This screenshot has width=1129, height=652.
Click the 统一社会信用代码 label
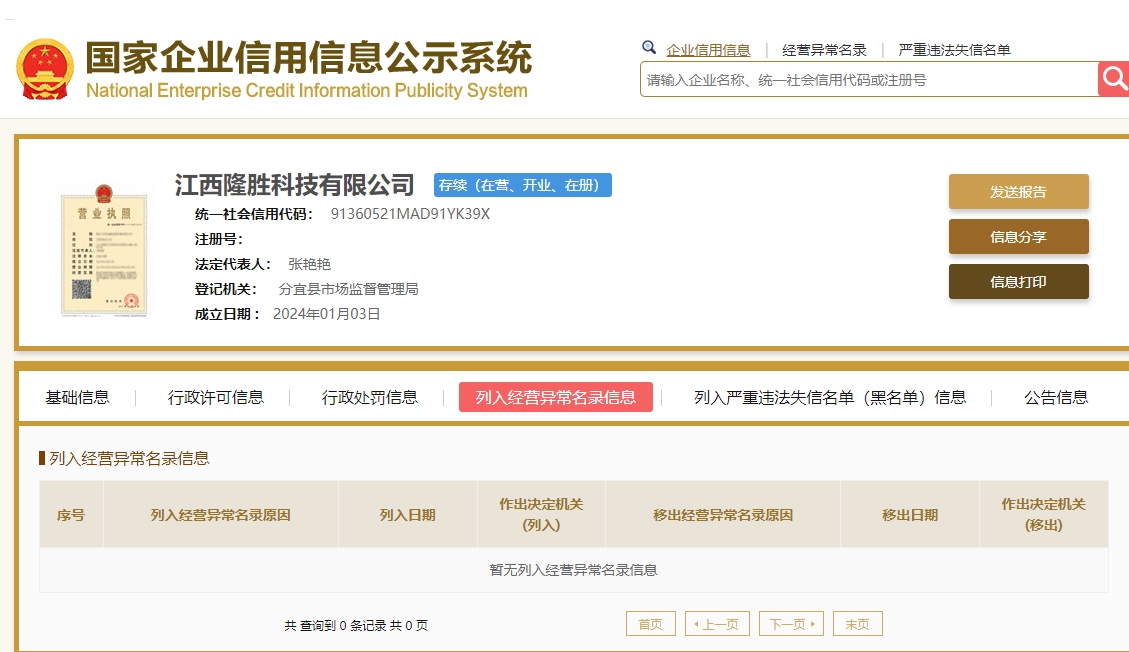(x=253, y=214)
